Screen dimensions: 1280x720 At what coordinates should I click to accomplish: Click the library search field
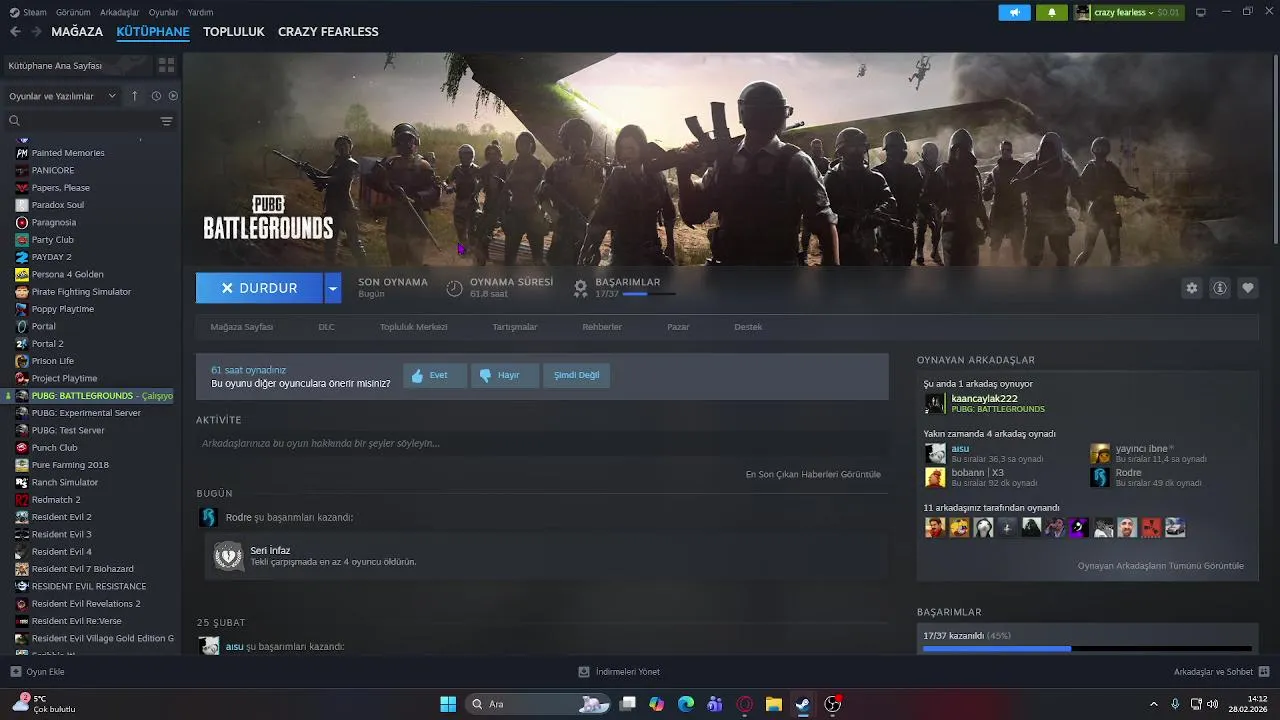pos(85,121)
